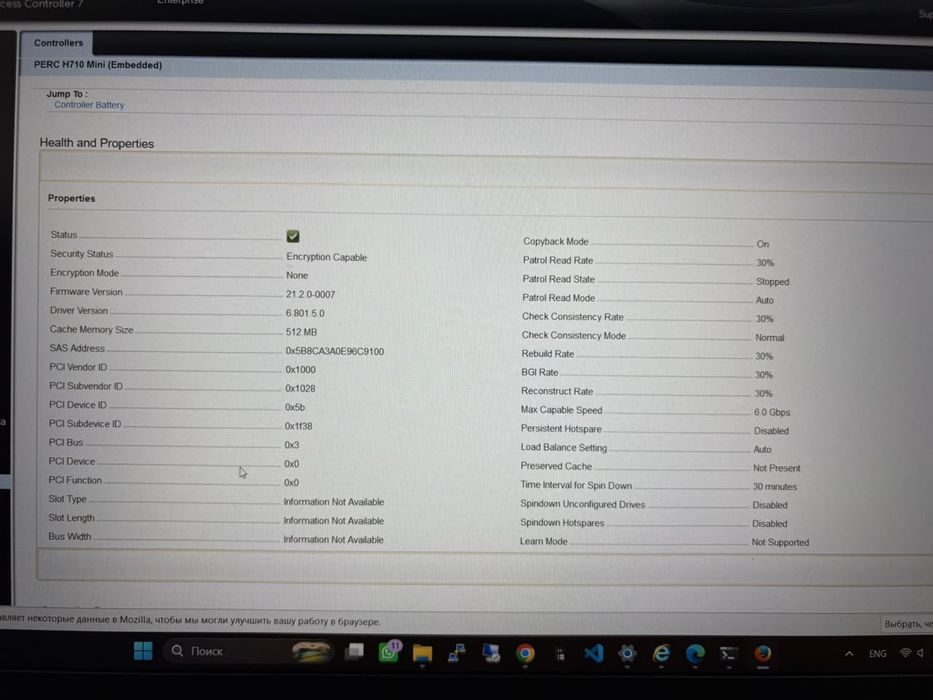The width and height of the screenshot is (933, 700).
Task: Select the Copyback Mode On value
Action: [763, 244]
